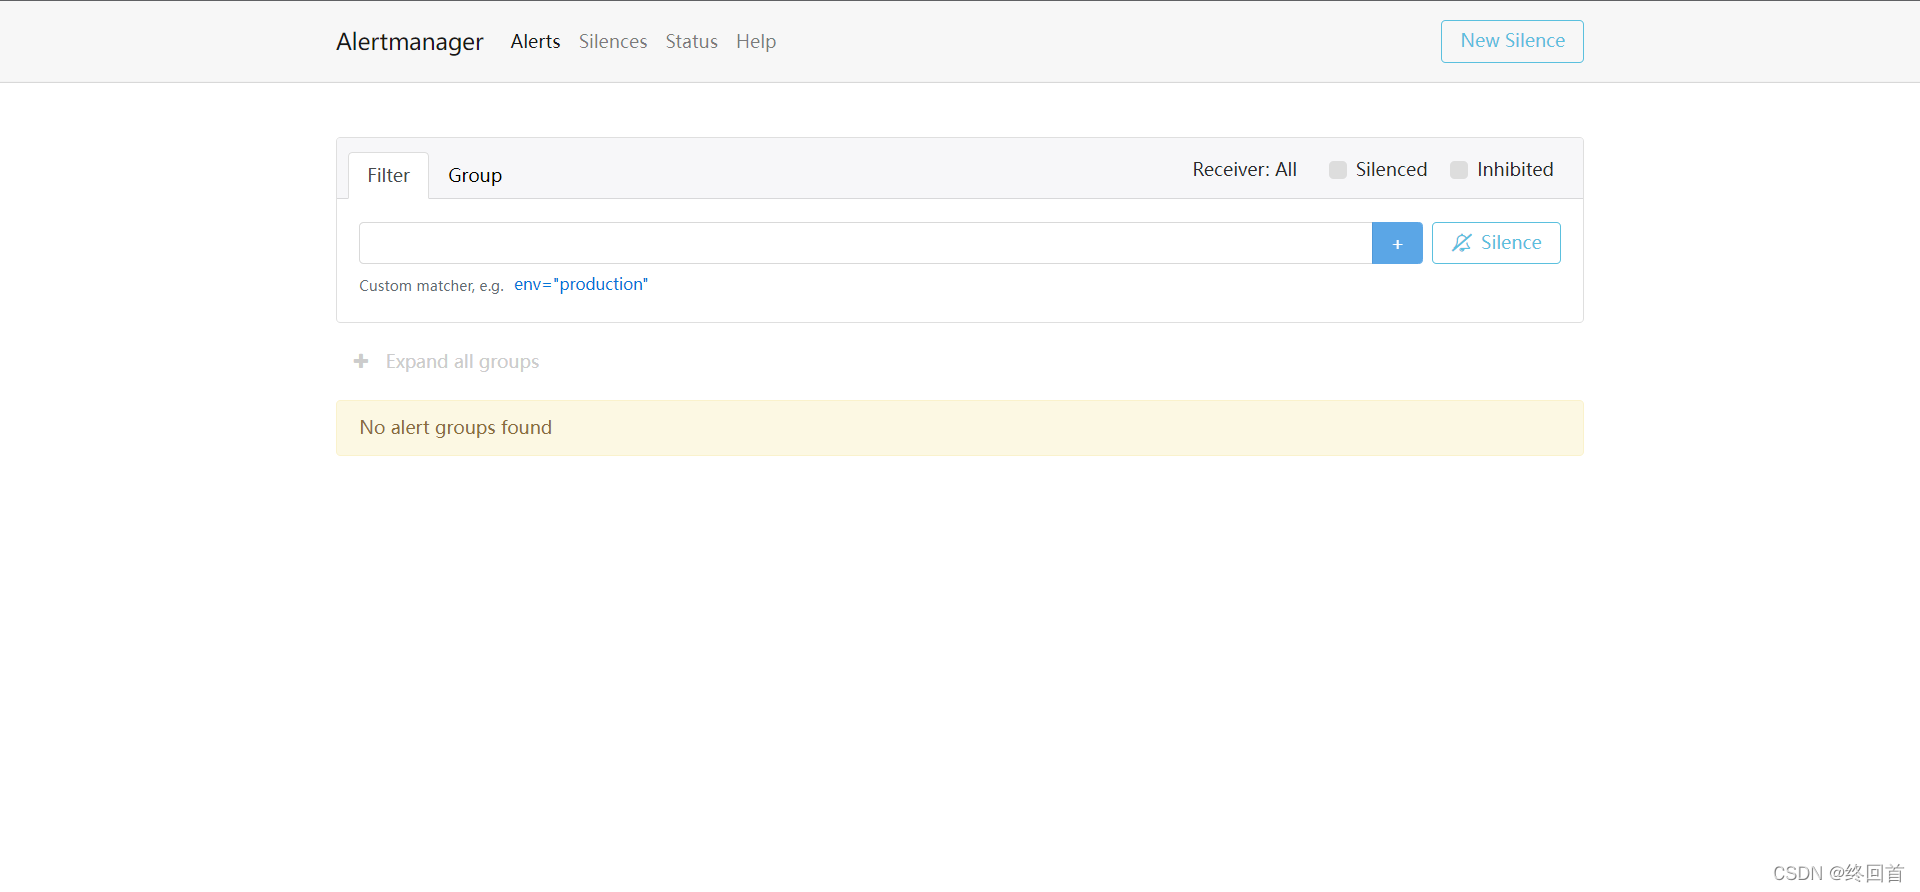Image resolution: width=1920 pixels, height=892 pixels.
Task: Open the Silences navigation item
Action: (x=613, y=42)
